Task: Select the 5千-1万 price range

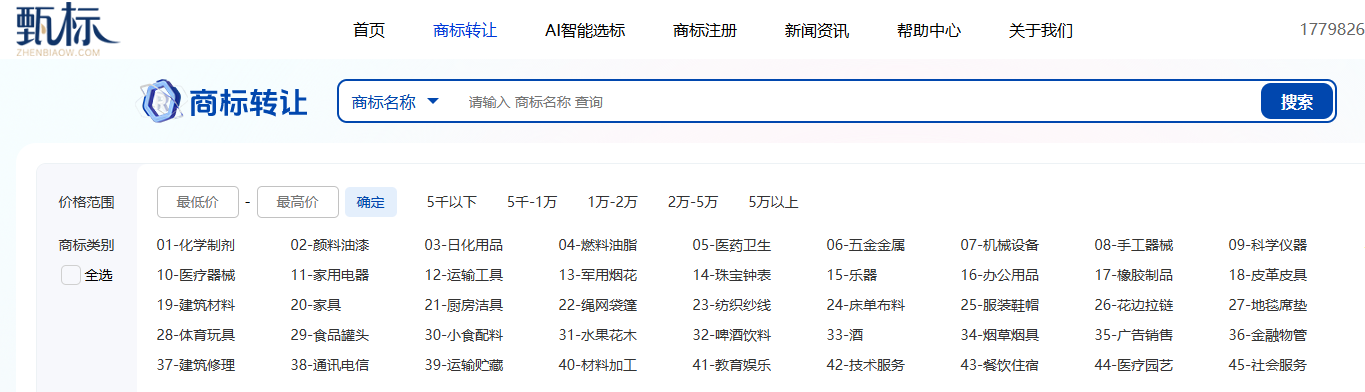Action: pyautogui.click(x=532, y=202)
